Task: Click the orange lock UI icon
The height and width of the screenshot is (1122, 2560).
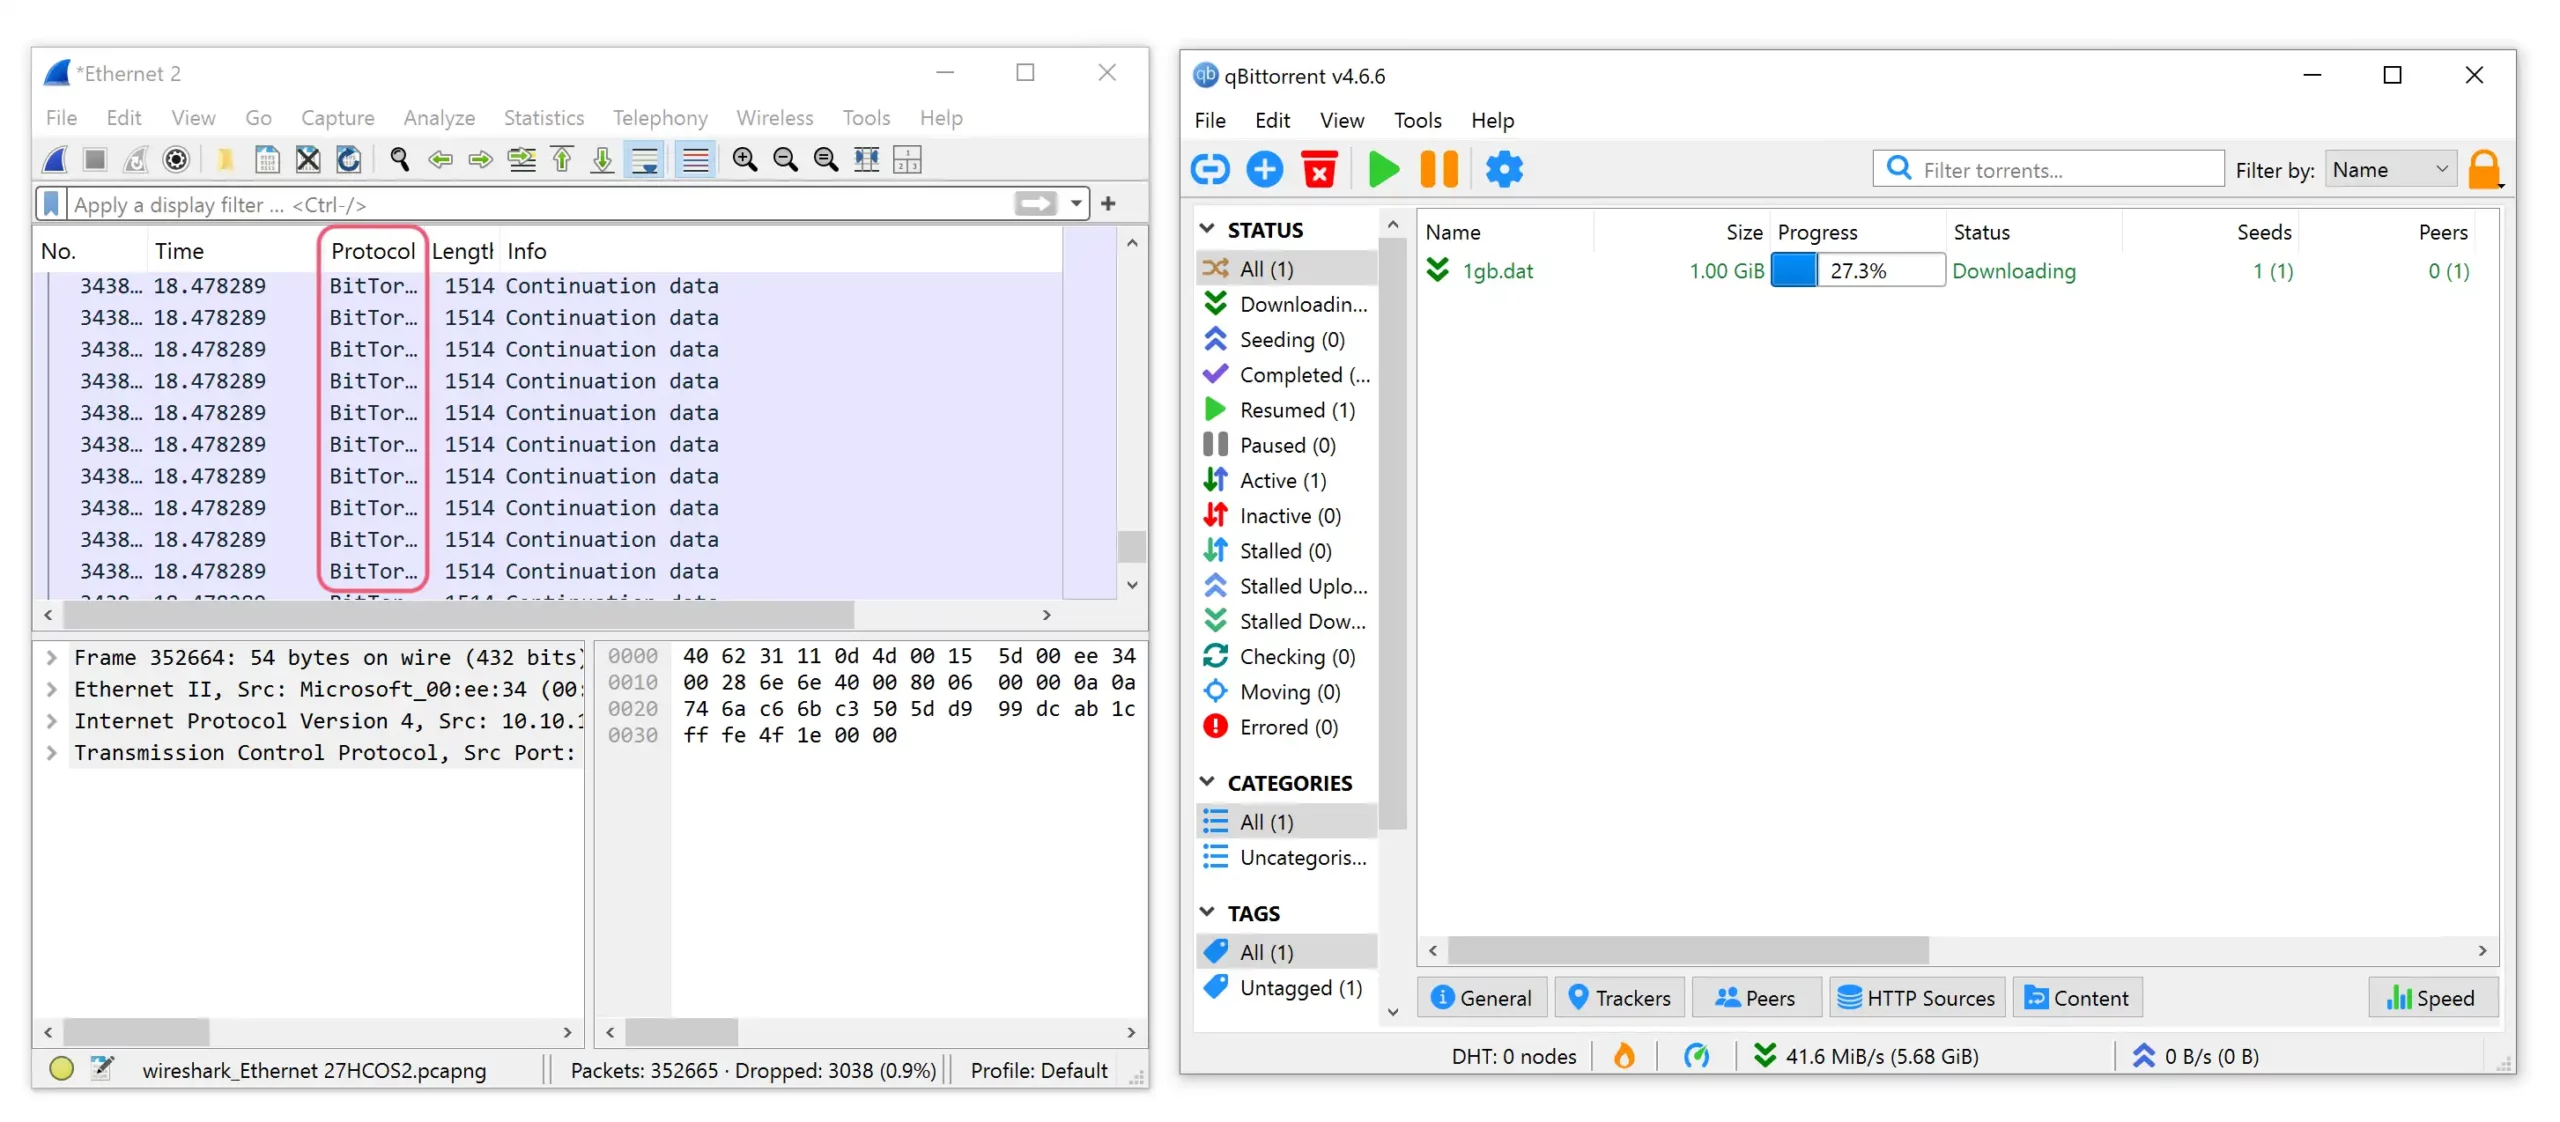Action: [x=2483, y=169]
